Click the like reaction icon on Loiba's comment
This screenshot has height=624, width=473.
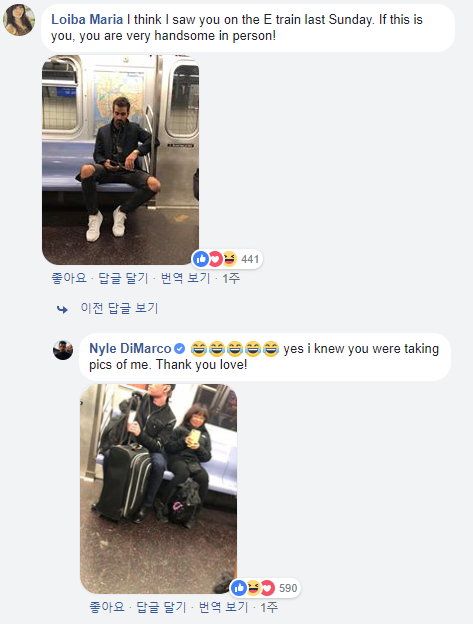coord(201,259)
